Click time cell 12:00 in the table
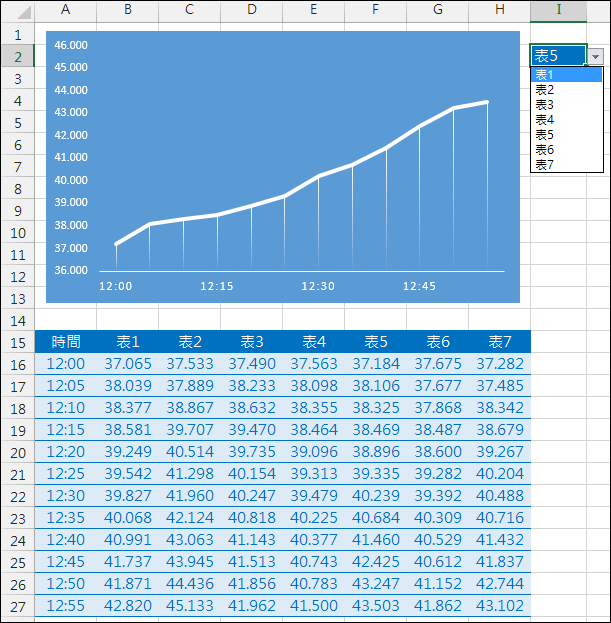The width and height of the screenshot is (611, 623). pos(66,364)
